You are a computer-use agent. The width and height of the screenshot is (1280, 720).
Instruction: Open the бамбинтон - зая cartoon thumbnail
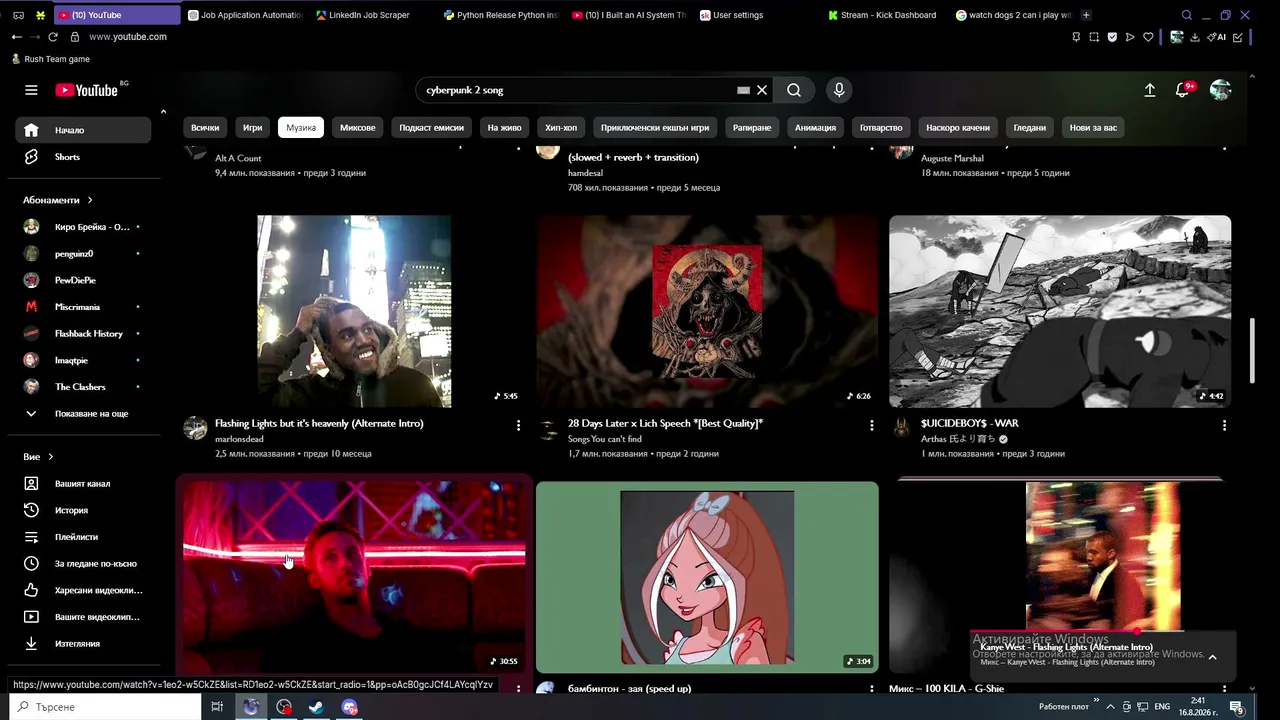point(707,577)
